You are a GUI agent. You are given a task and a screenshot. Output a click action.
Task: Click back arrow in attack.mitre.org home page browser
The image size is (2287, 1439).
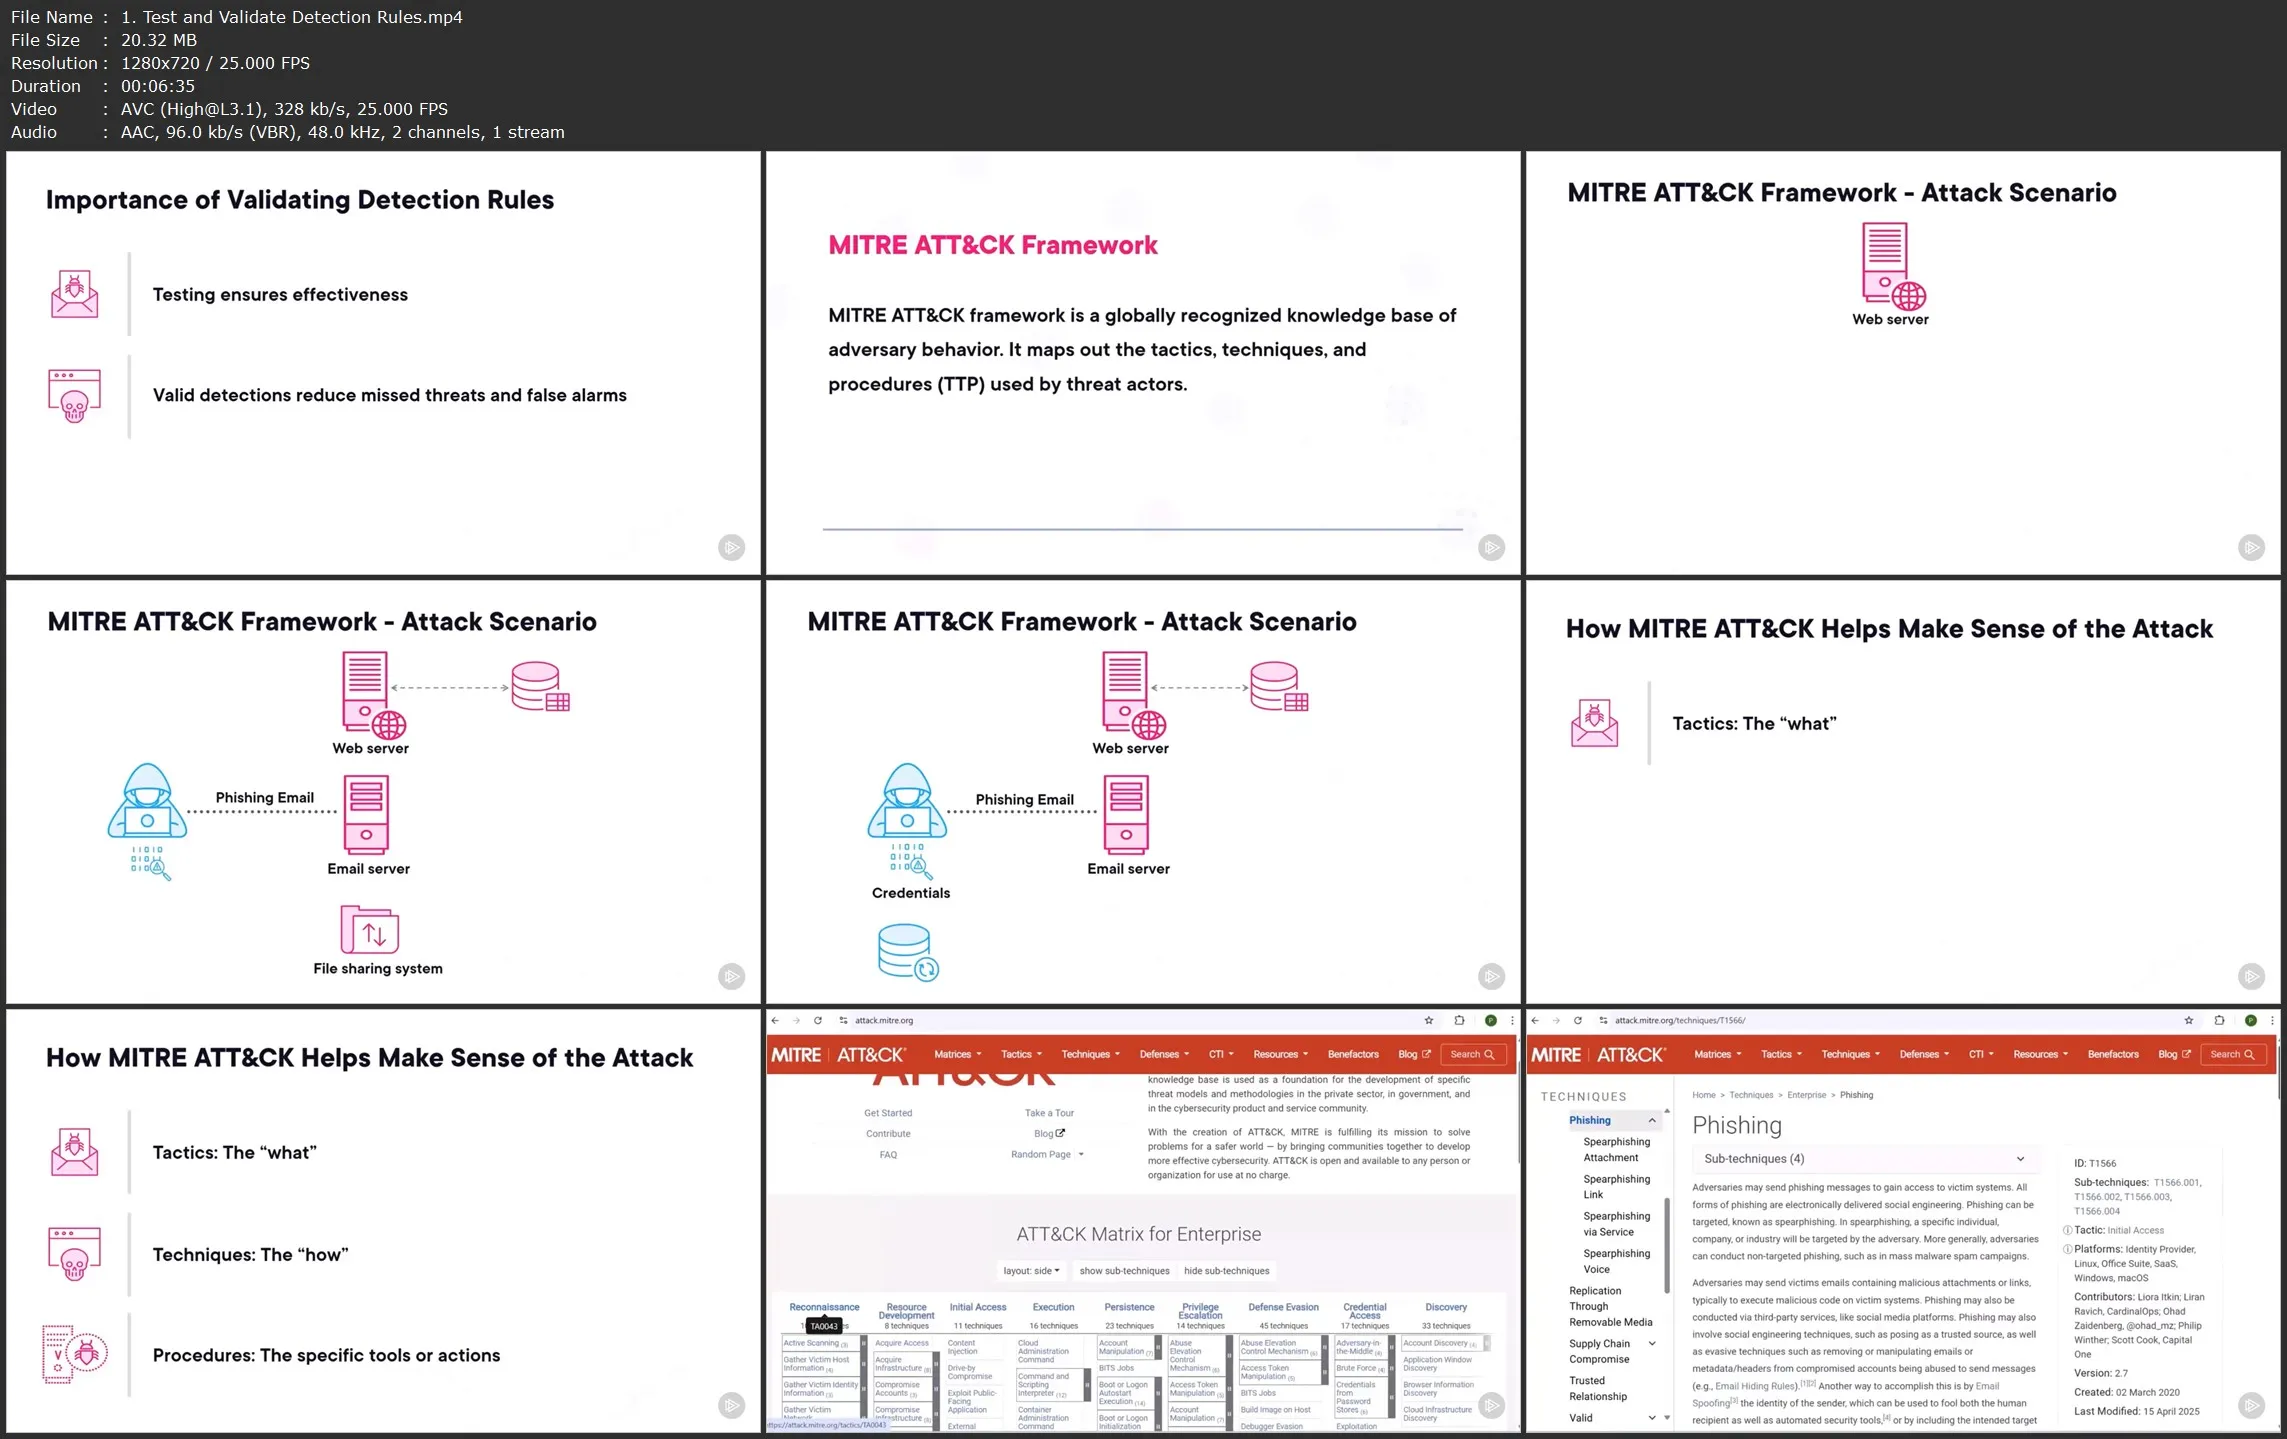(x=775, y=1020)
